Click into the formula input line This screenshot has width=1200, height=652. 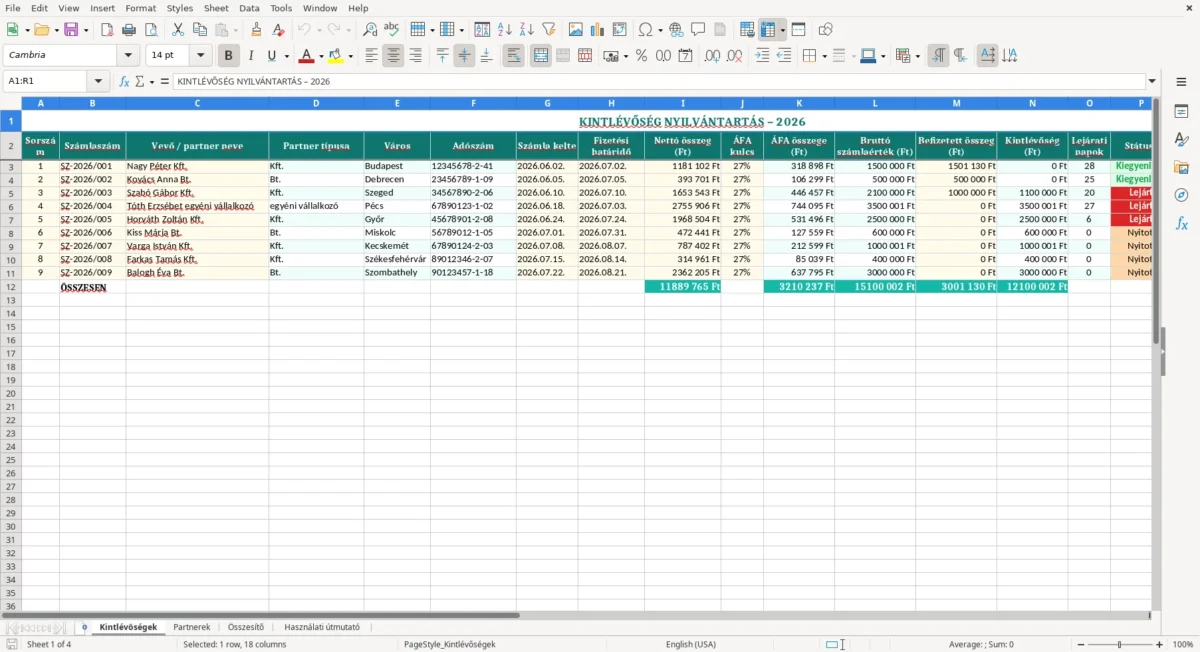click(x=658, y=81)
